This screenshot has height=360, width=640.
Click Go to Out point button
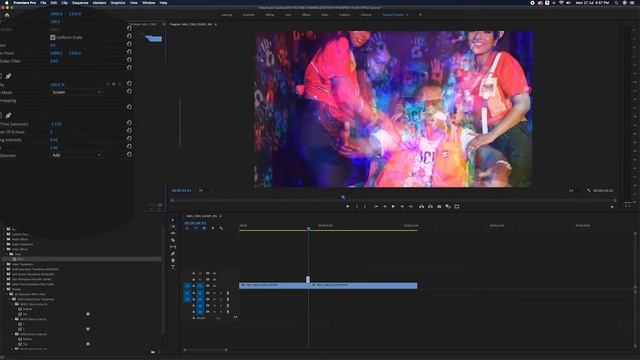point(411,207)
